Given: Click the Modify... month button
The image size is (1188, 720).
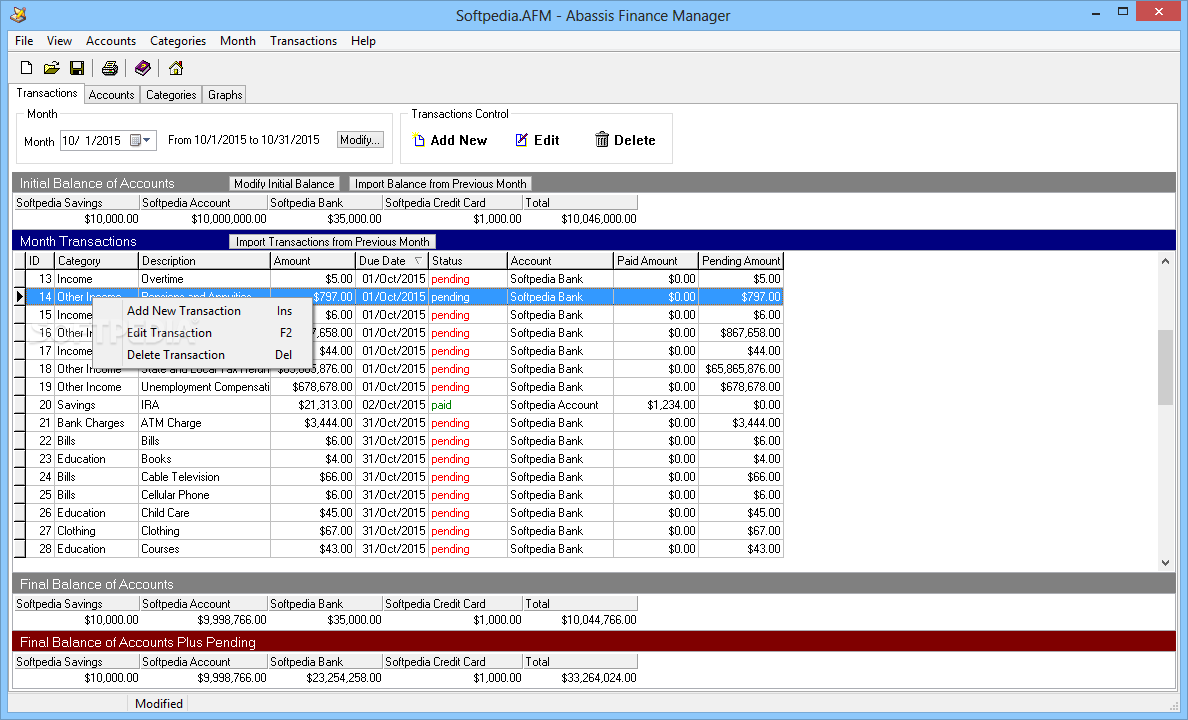Looking at the screenshot, I should (360, 140).
